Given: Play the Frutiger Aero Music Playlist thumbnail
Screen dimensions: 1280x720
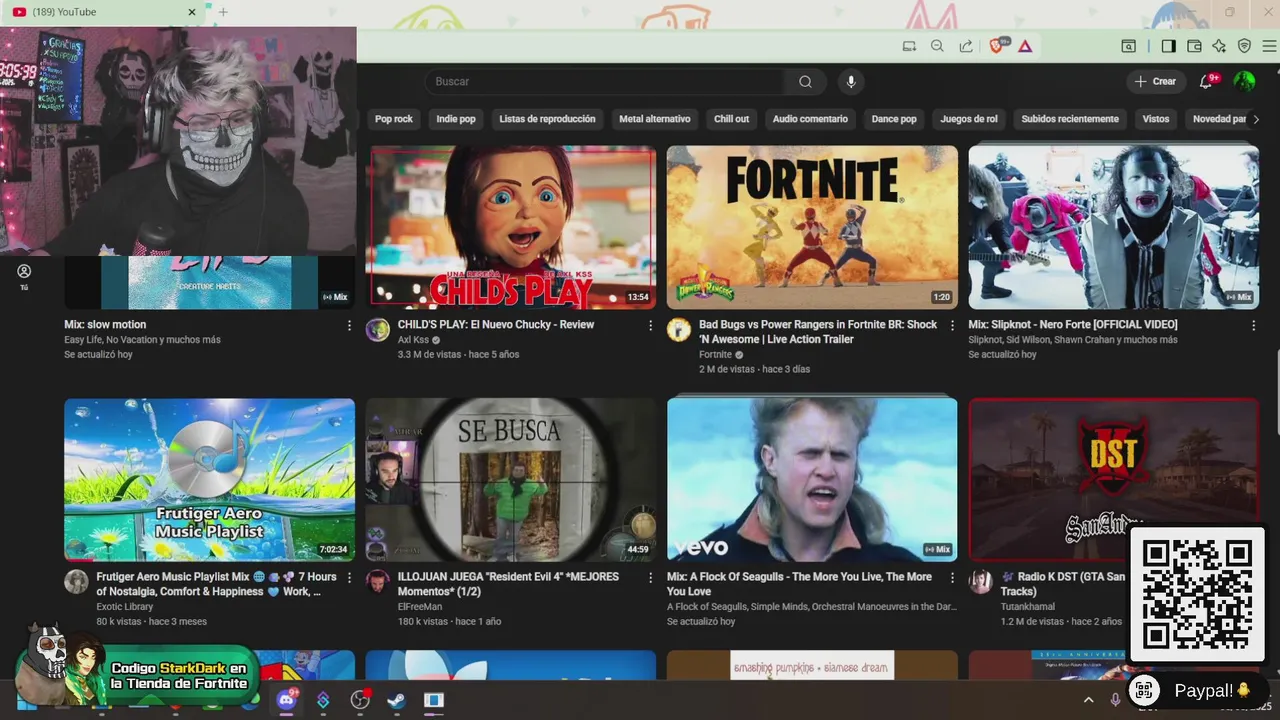Looking at the screenshot, I should 209,480.
